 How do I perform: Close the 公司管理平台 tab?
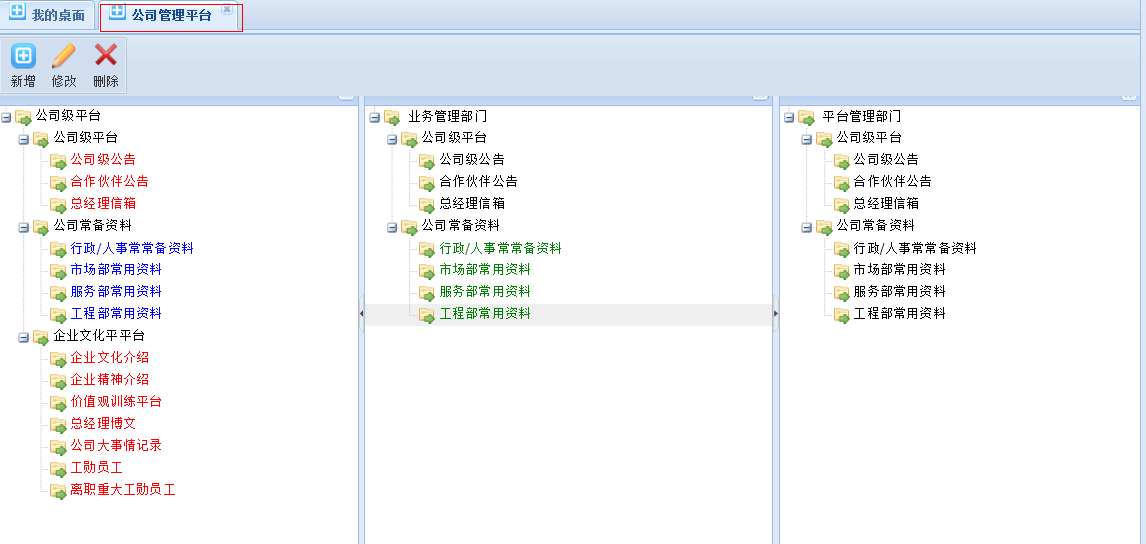click(227, 9)
